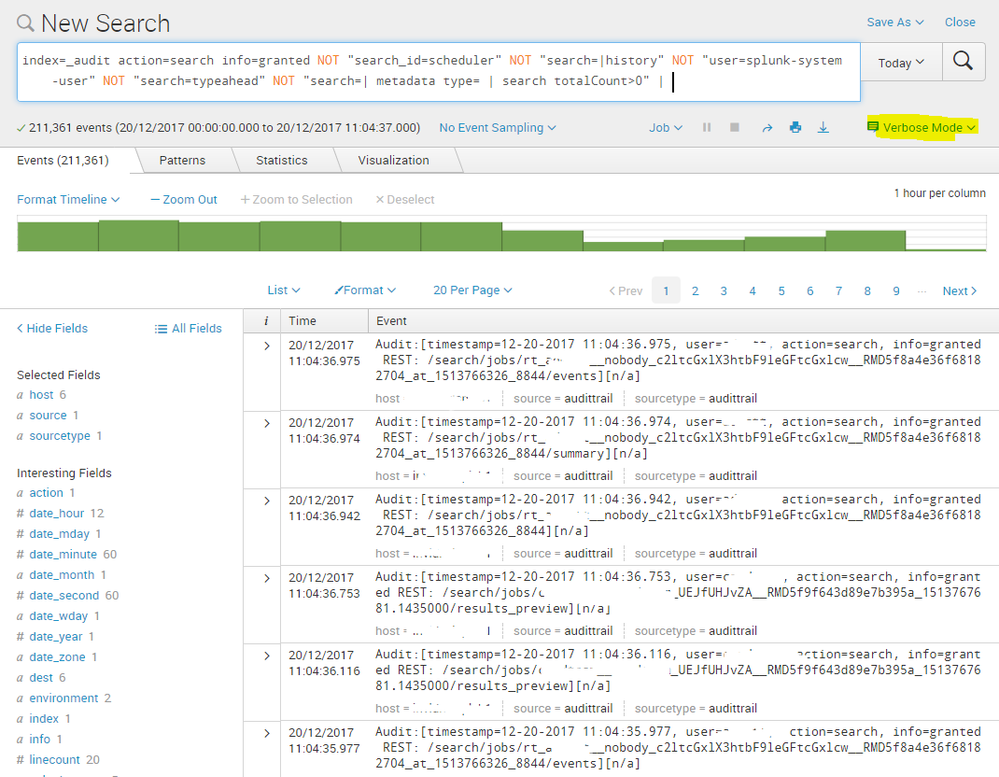Click the export download icon
The width and height of the screenshot is (999, 777).
(823, 127)
